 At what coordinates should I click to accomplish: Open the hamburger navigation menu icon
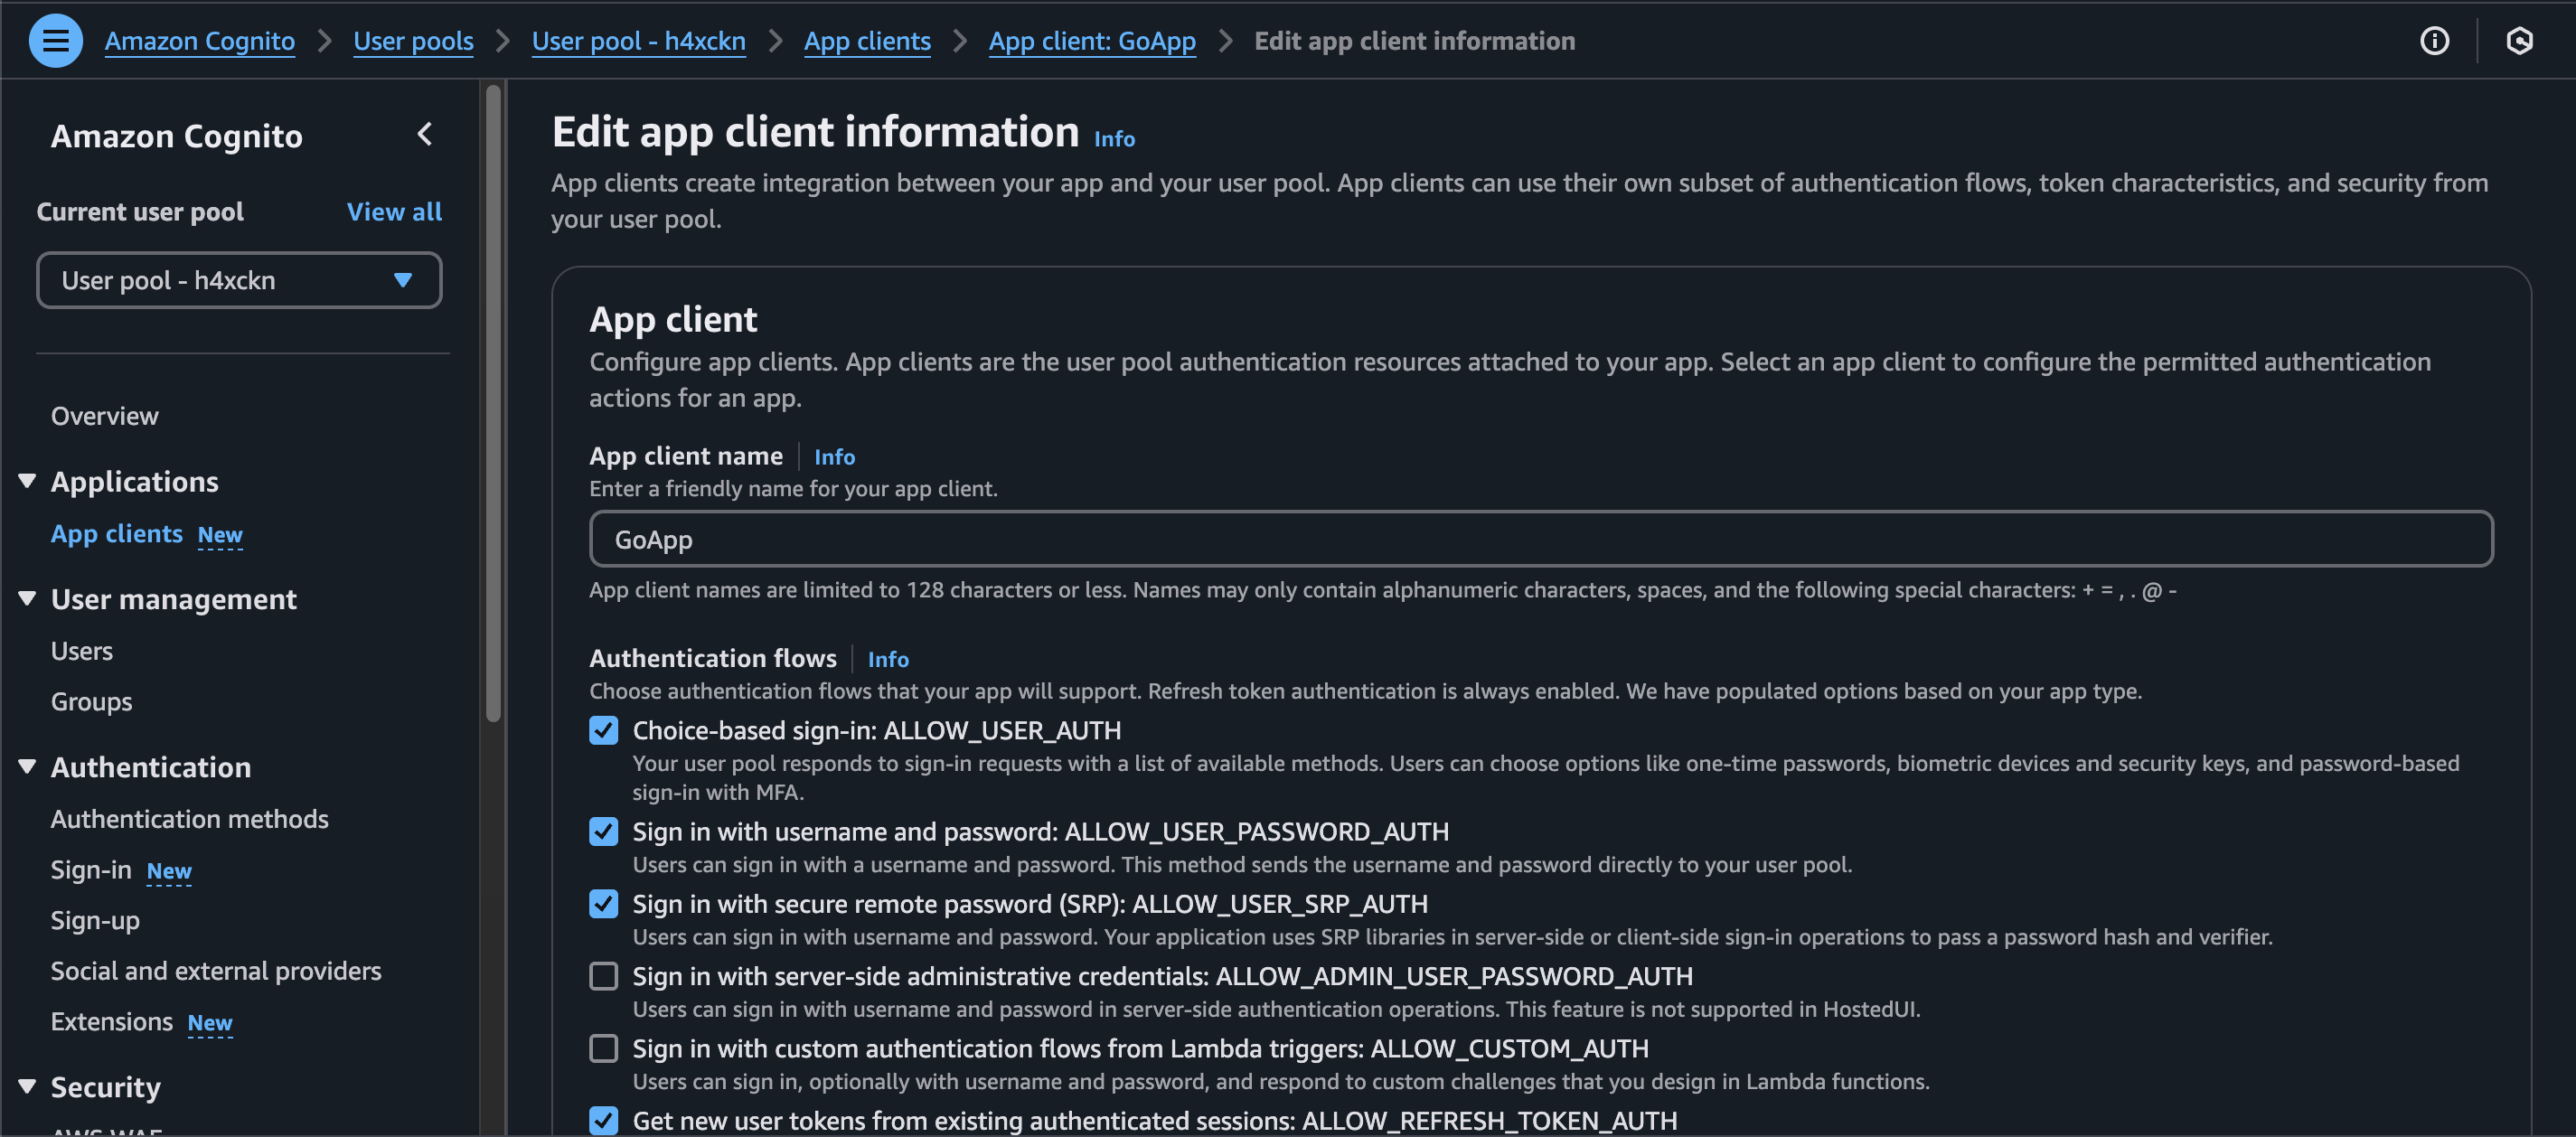click(x=55, y=41)
